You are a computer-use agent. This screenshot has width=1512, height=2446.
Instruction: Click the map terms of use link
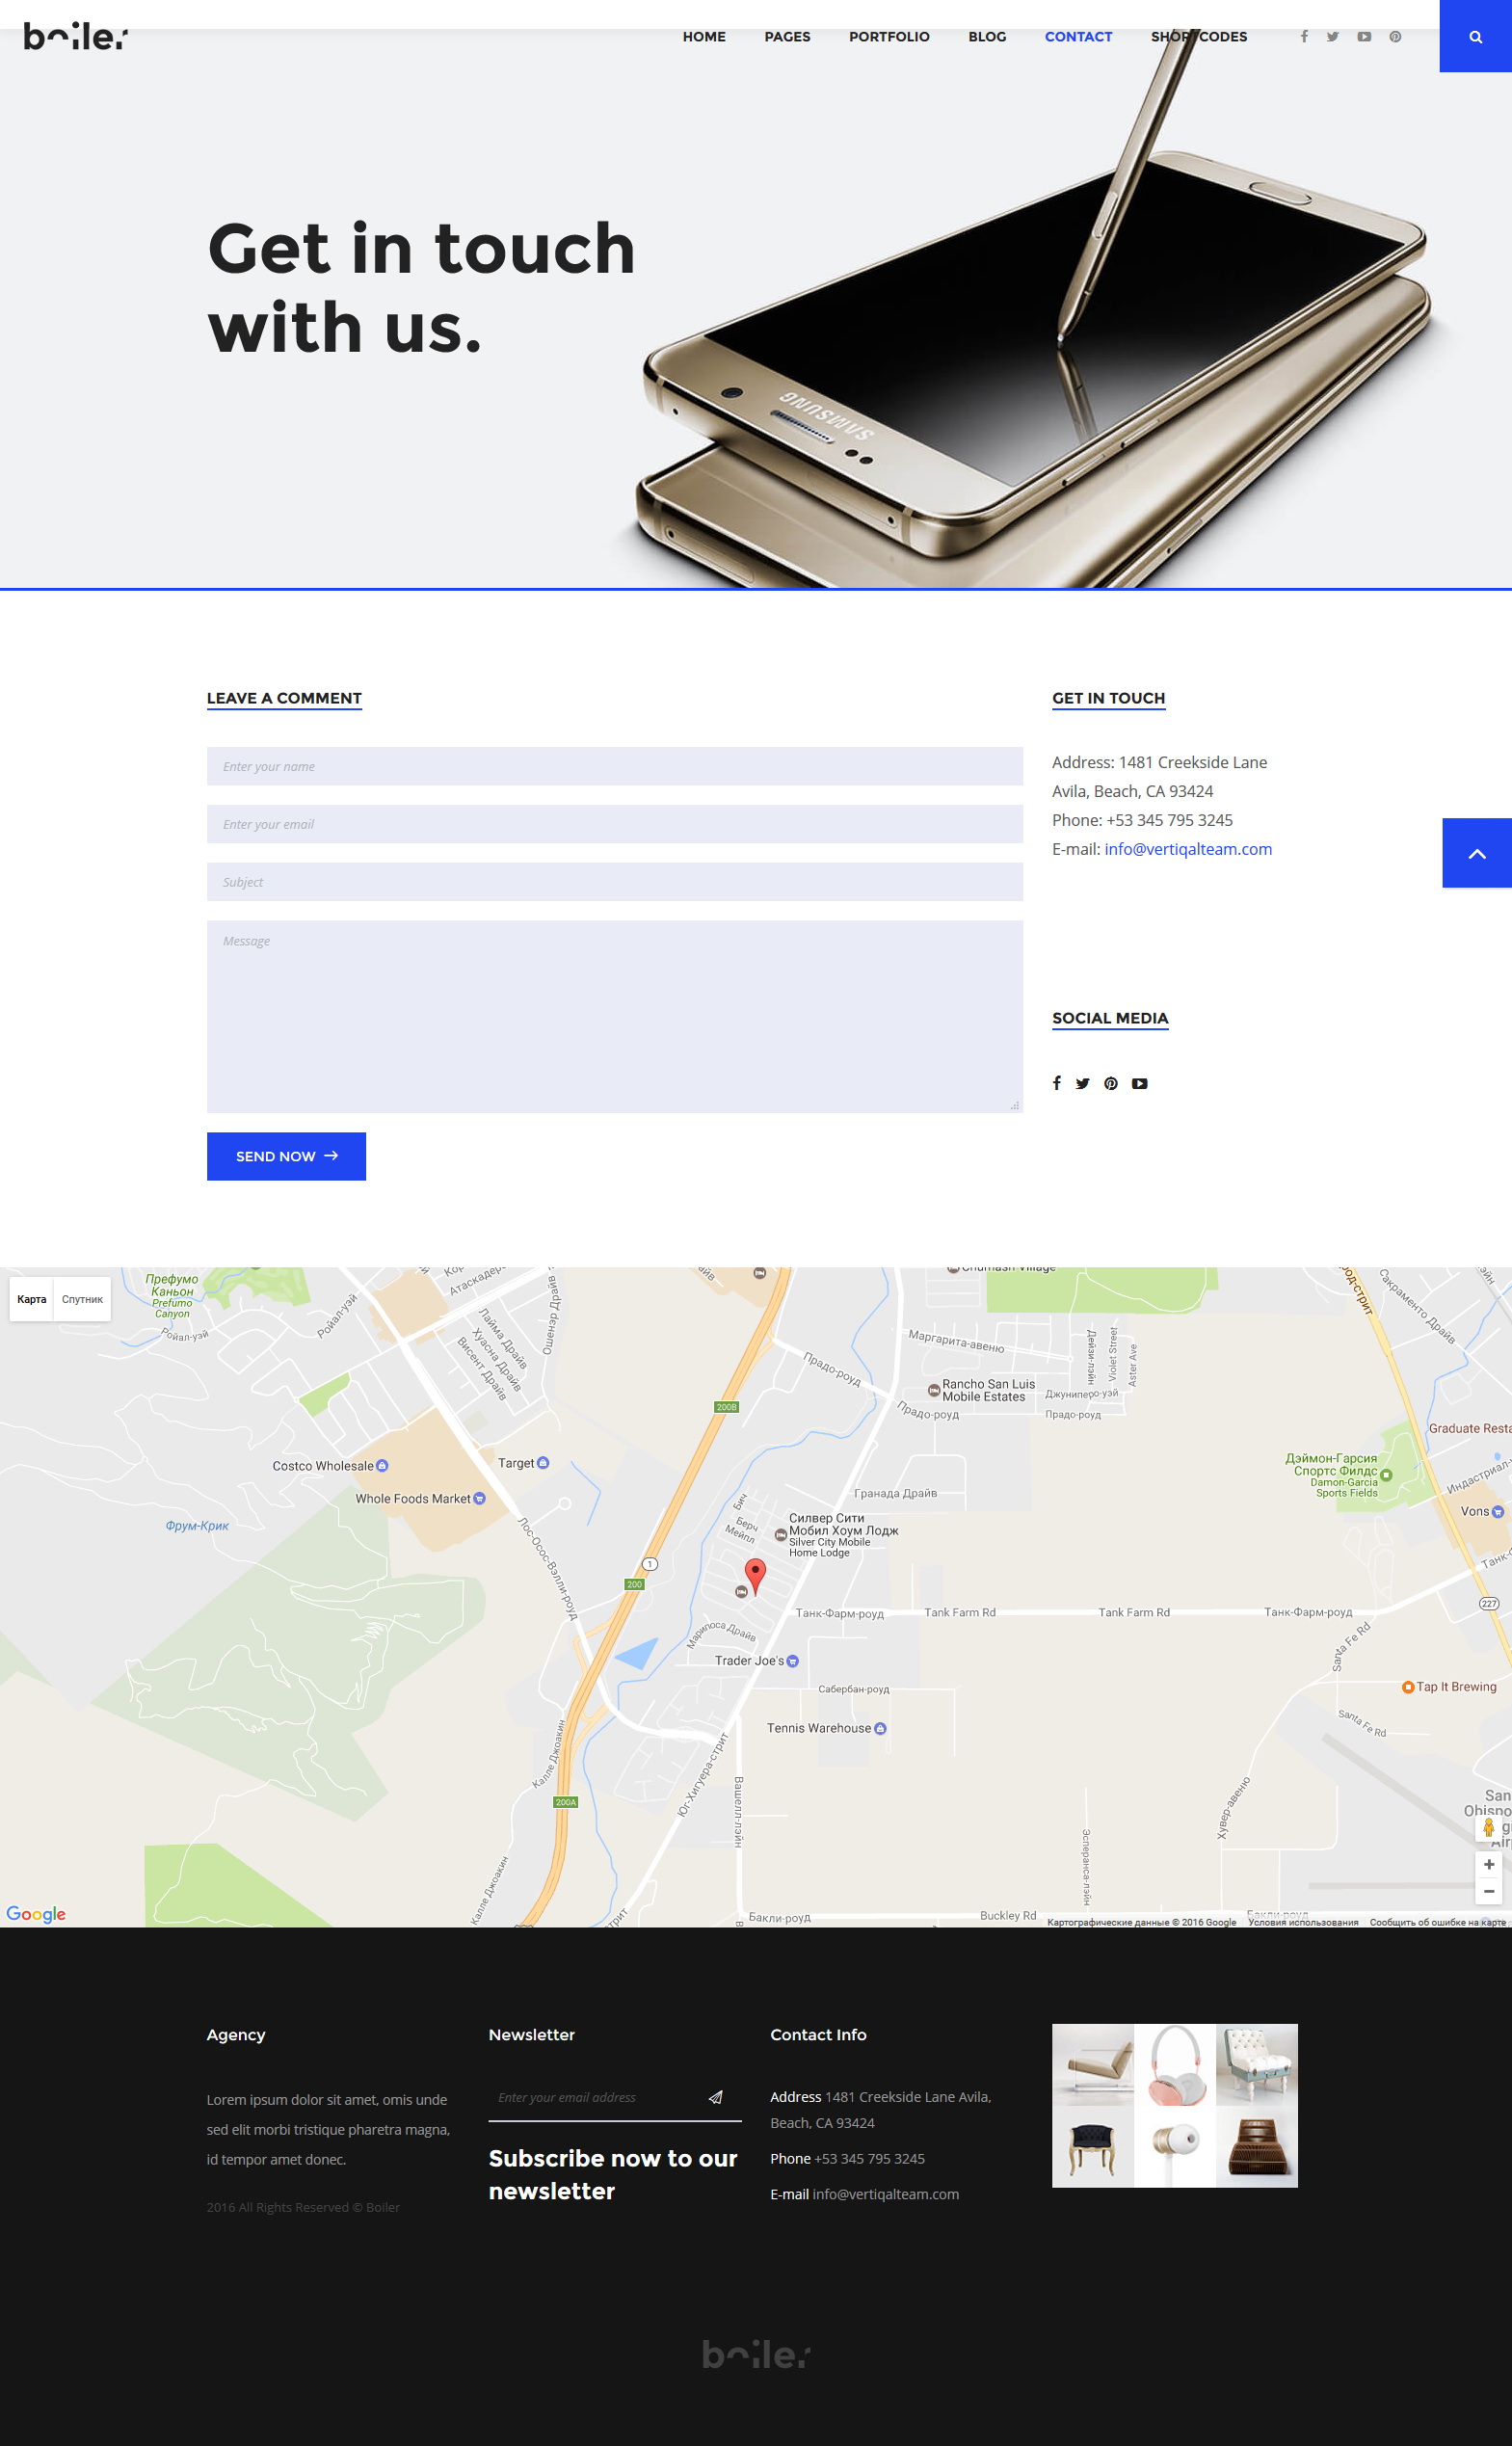[1303, 1922]
